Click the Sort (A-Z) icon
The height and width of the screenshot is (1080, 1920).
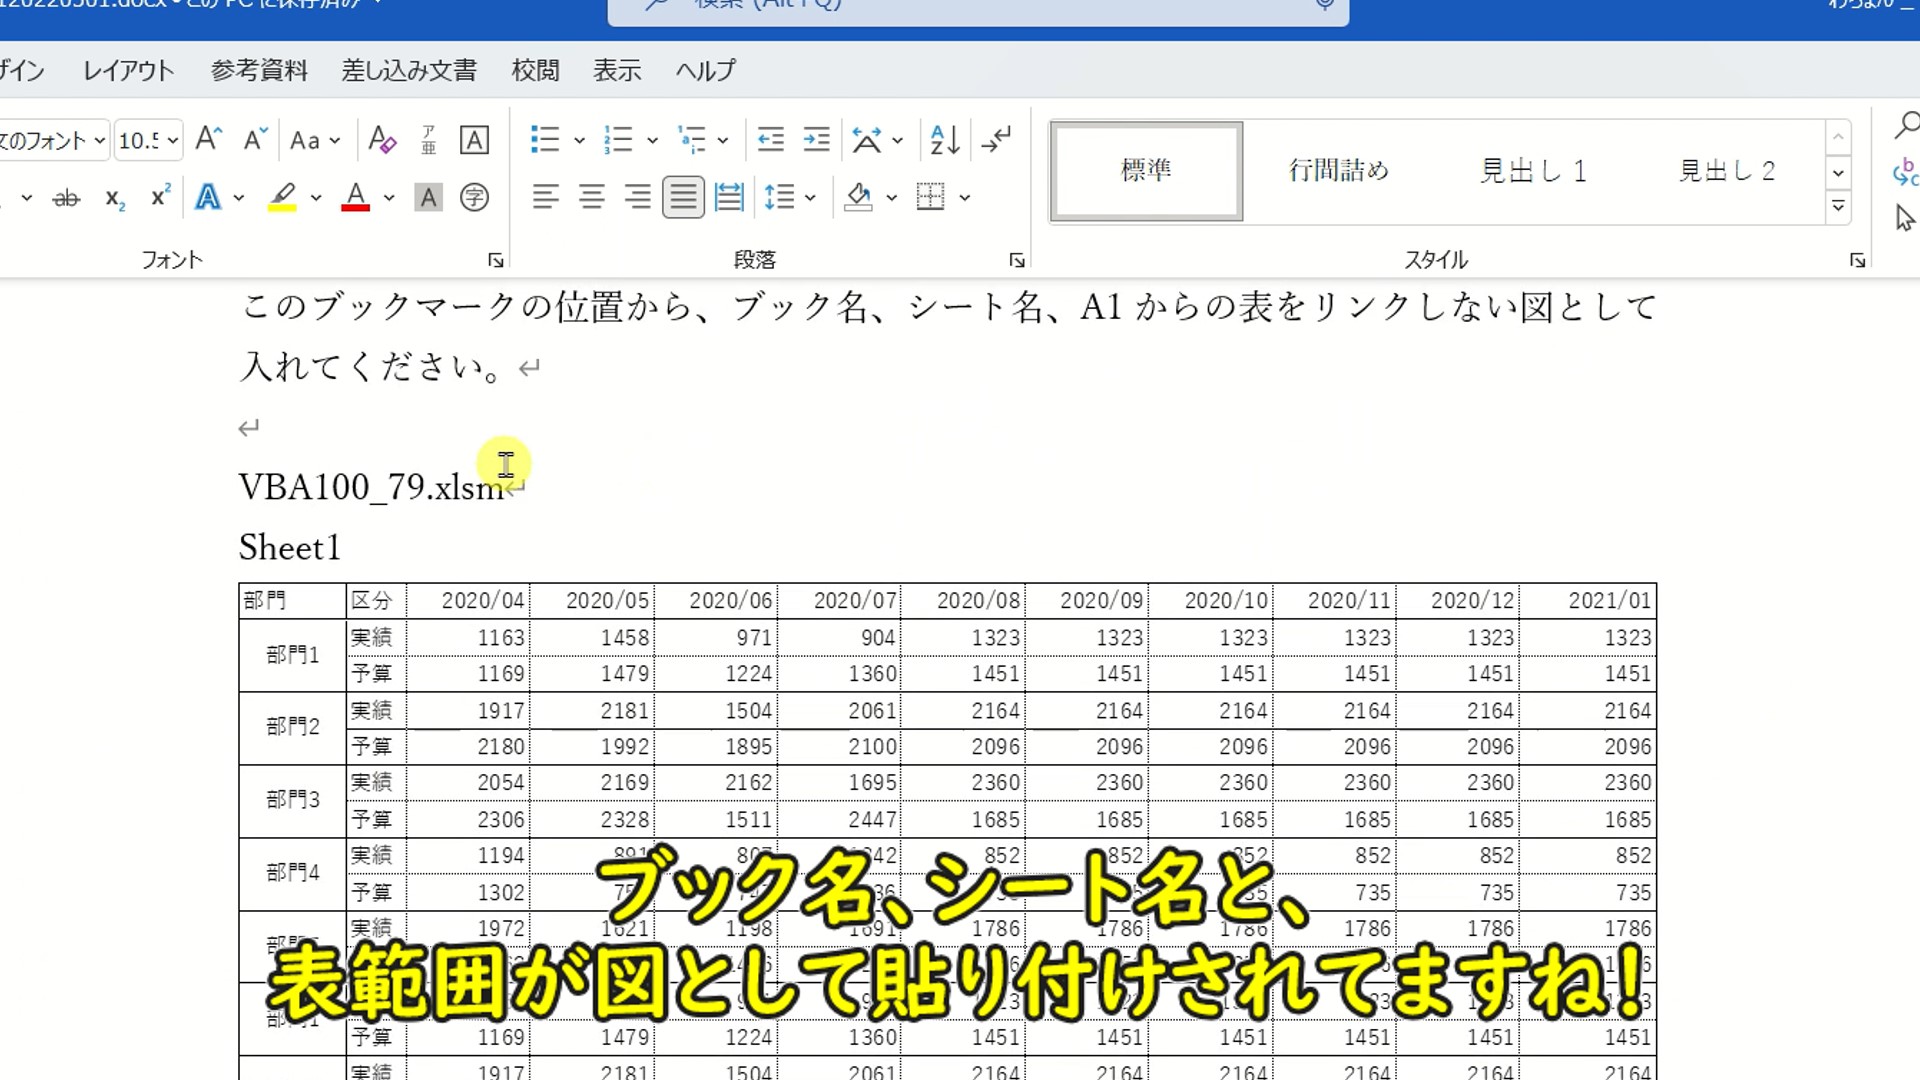pos(944,140)
